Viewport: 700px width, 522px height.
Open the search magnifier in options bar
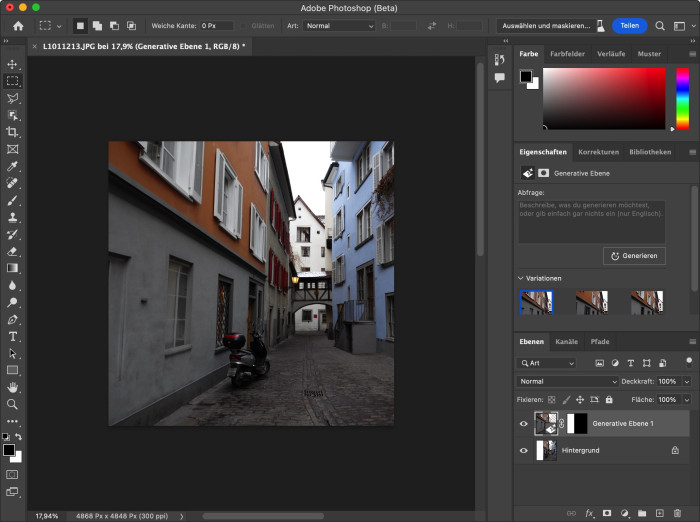point(660,26)
